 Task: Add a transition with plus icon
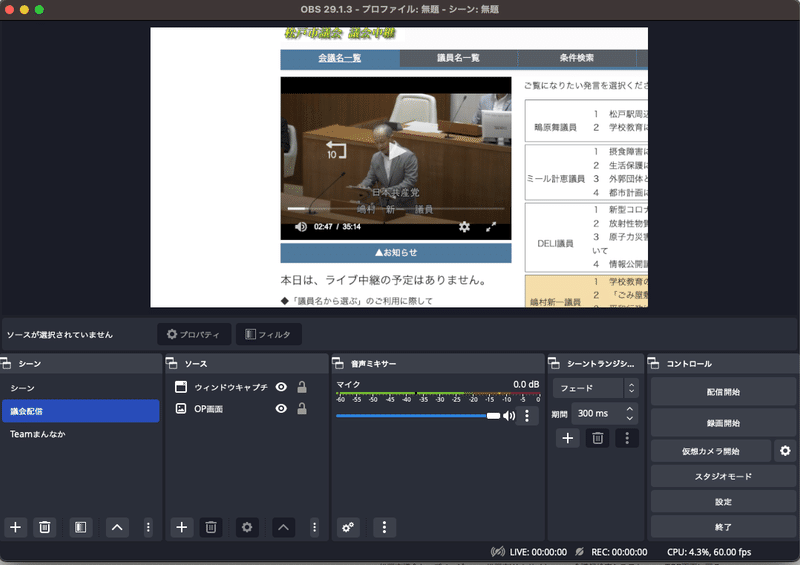tap(567, 438)
